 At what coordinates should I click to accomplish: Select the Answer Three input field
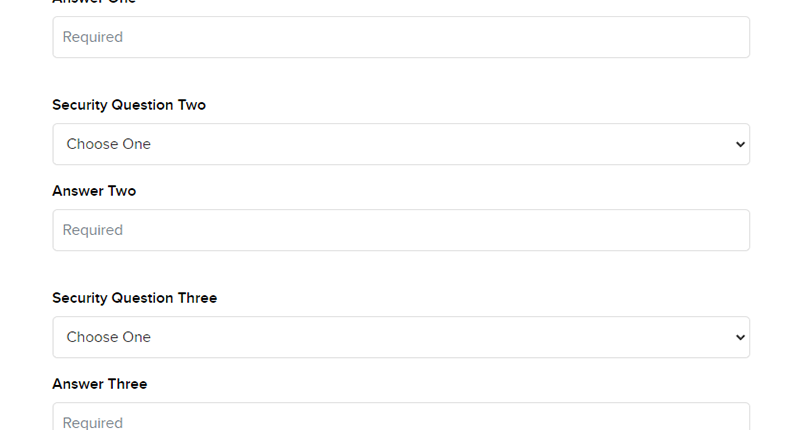click(400, 420)
